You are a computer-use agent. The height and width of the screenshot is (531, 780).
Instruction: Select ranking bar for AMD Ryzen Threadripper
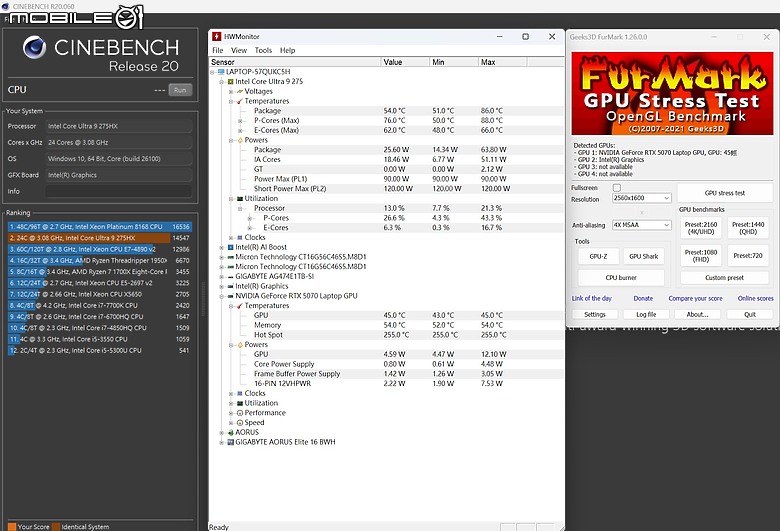click(99, 260)
